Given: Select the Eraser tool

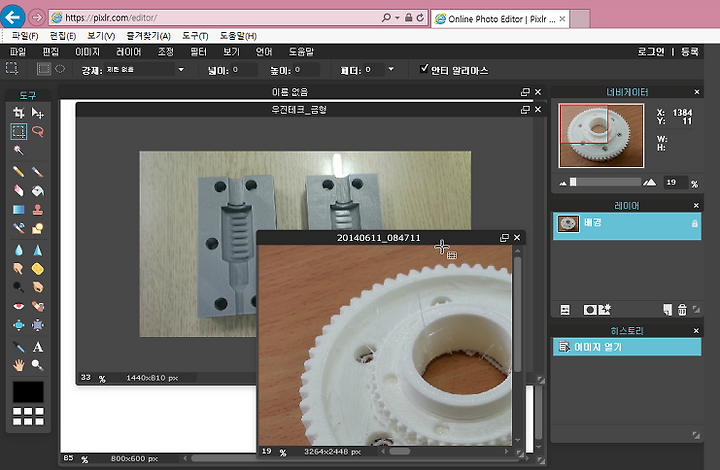Looking at the screenshot, I should pos(18,190).
